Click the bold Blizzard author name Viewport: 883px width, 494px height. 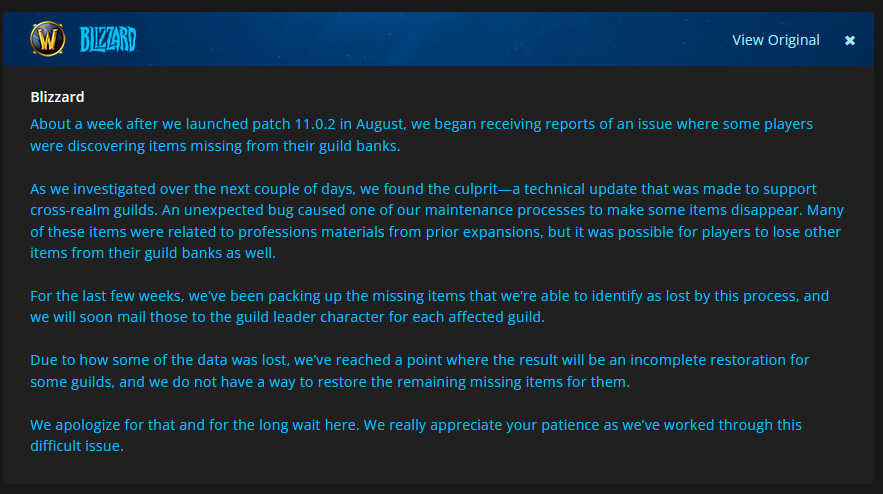tap(57, 97)
